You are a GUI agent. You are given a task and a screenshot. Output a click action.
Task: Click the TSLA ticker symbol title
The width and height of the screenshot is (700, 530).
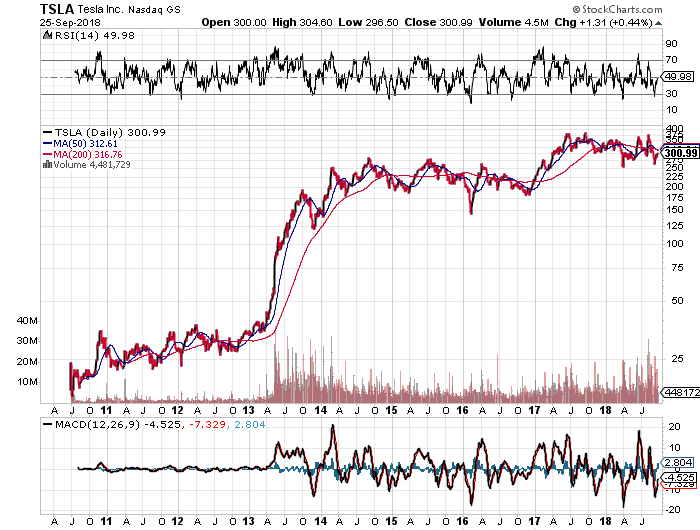click(x=57, y=9)
